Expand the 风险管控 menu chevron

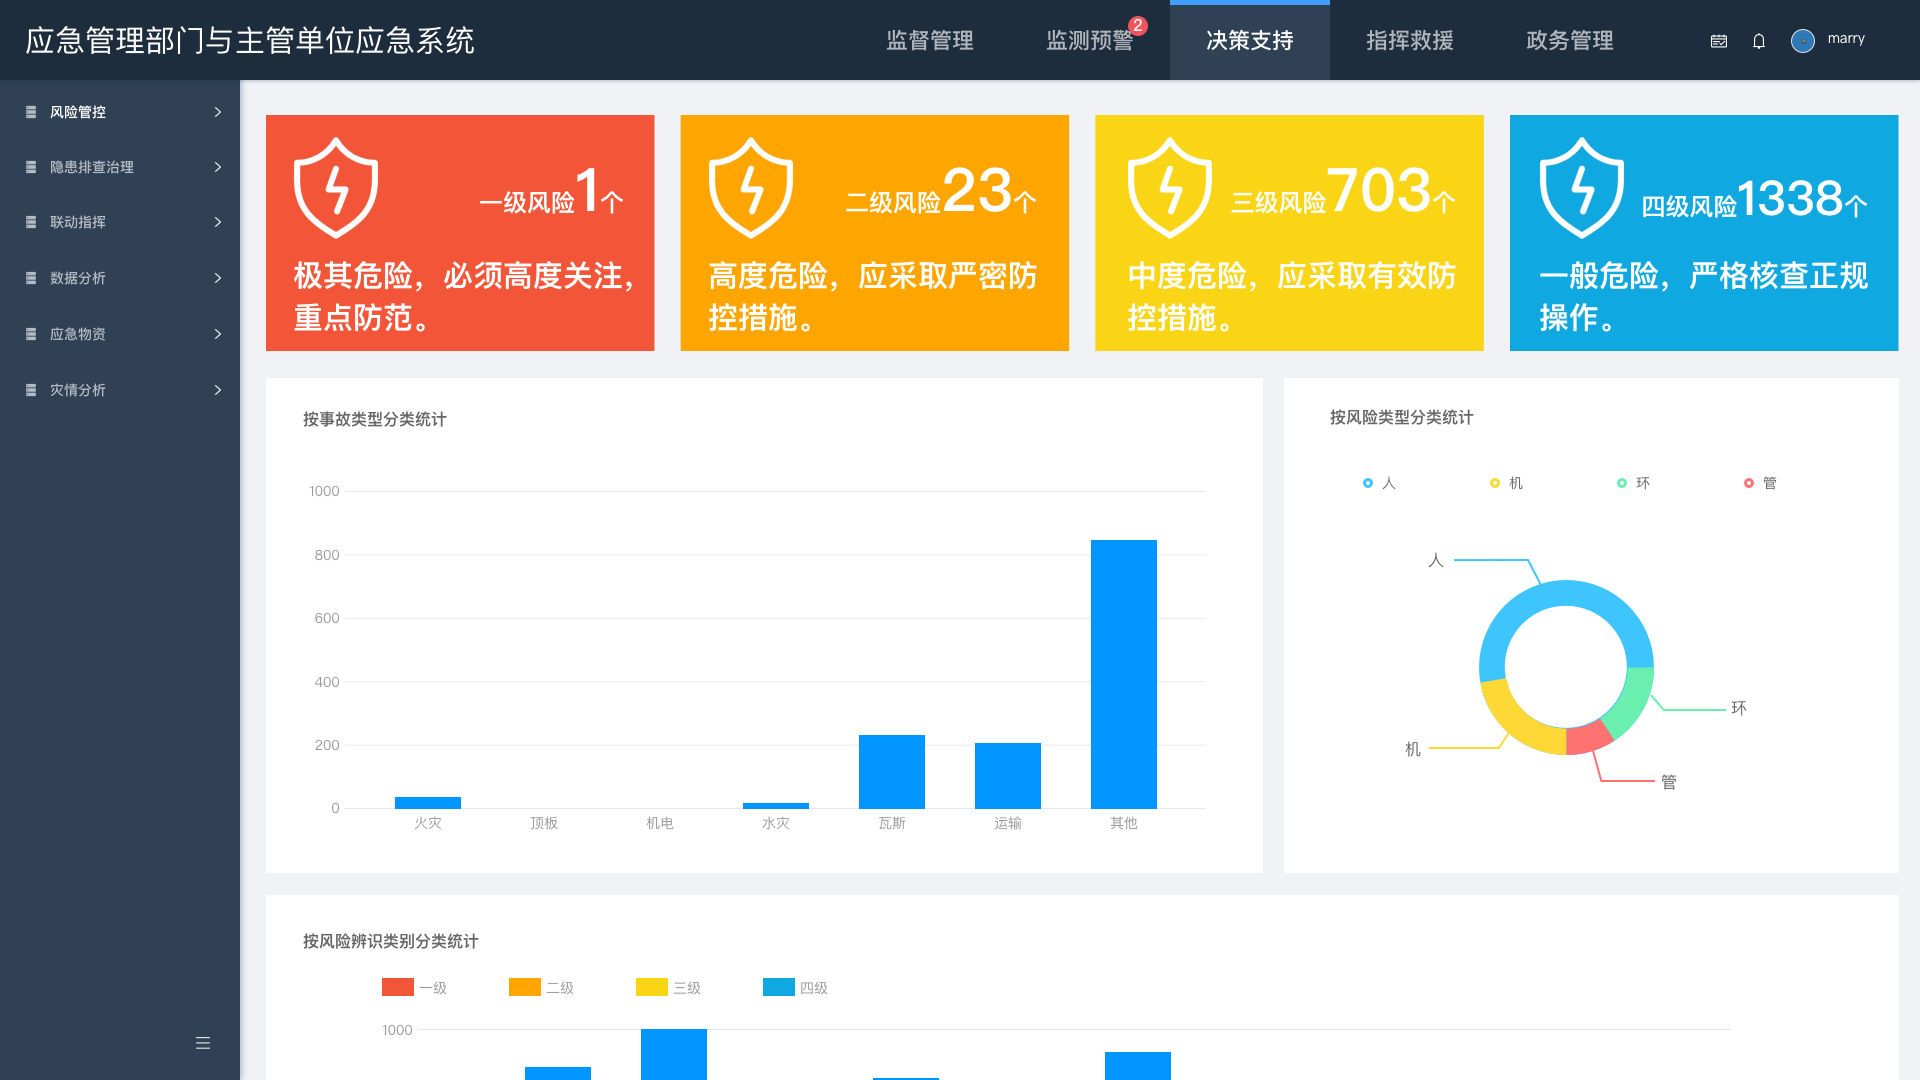pyautogui.click(x=218, y=112)
